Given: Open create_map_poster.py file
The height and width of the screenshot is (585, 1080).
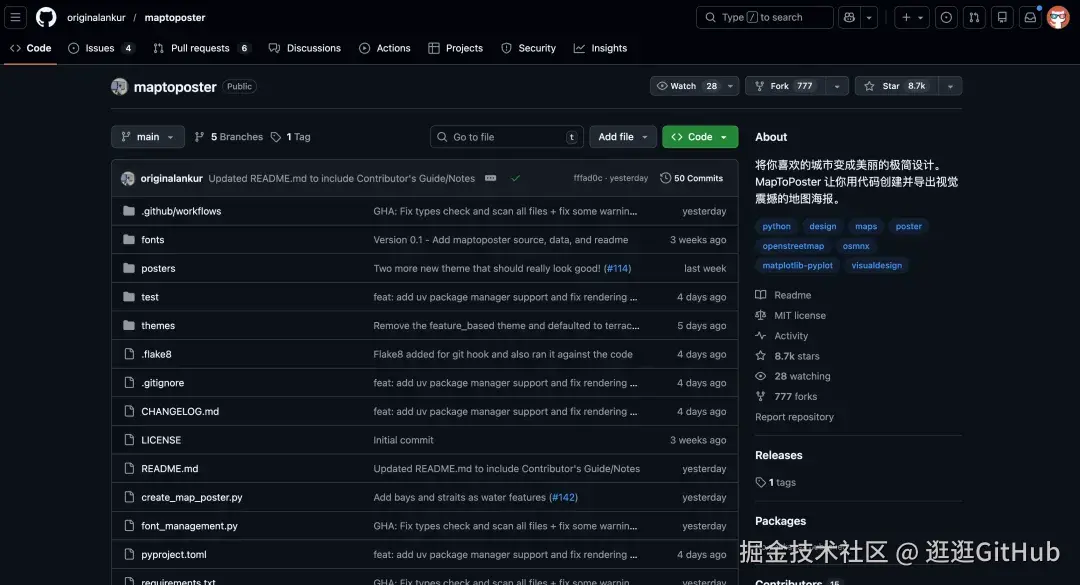Looking at the screenshot, I should (191, 497).
